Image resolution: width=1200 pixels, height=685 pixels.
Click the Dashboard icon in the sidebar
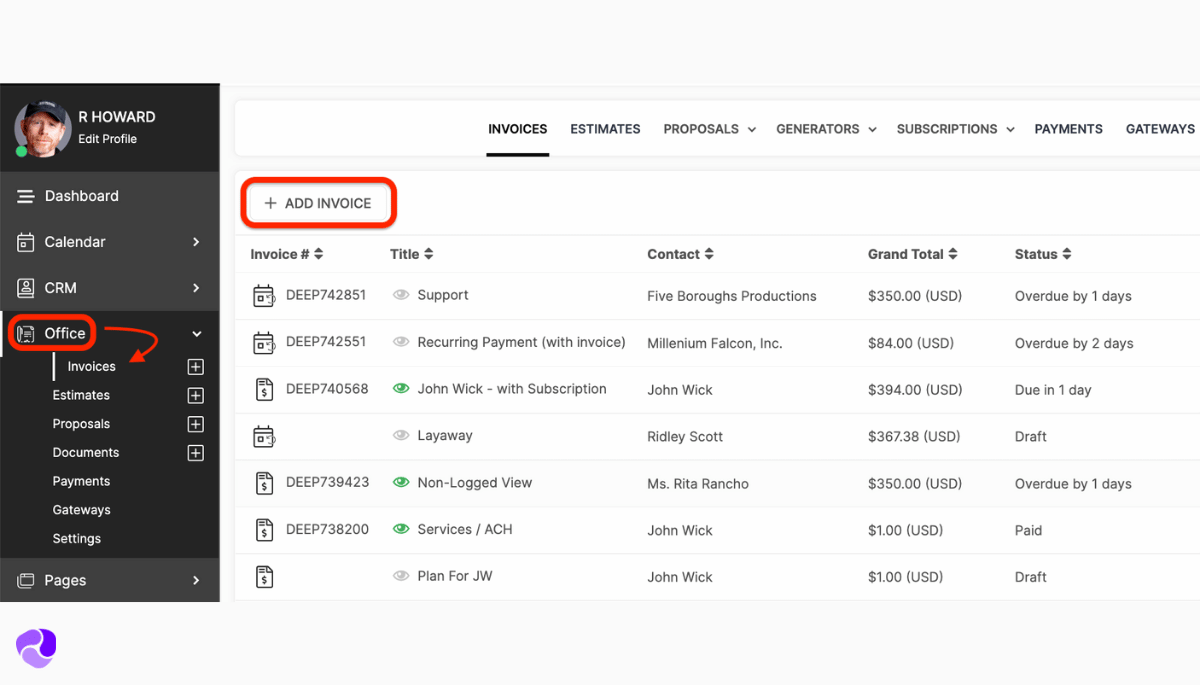(27, 195)
